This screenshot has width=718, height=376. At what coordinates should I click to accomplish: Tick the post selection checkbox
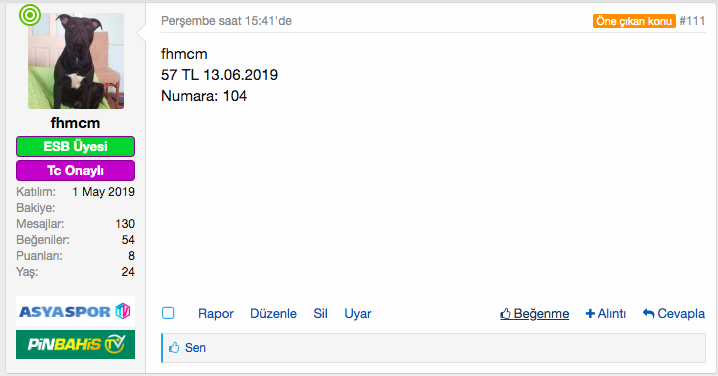point(168,313)
